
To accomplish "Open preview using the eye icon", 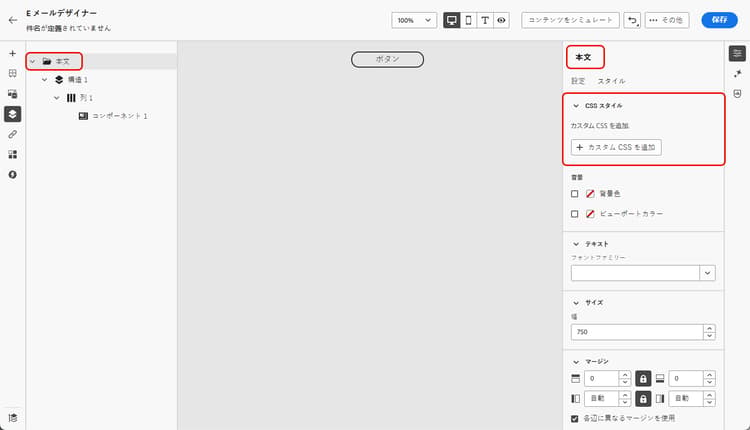I will coord(501,20).
